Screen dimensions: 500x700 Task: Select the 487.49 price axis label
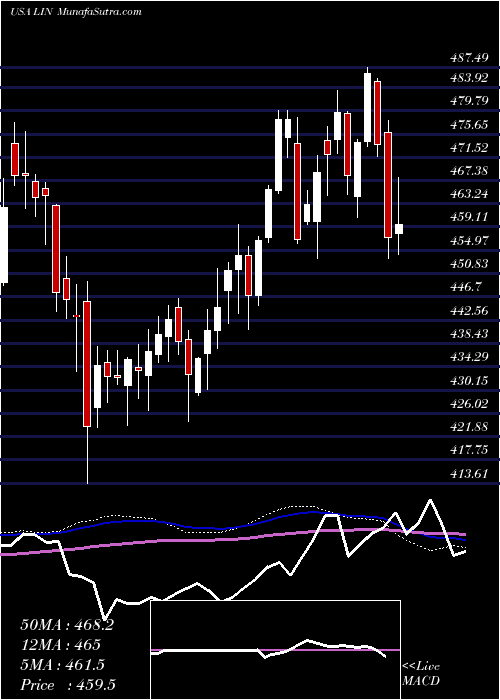(469, 57)
